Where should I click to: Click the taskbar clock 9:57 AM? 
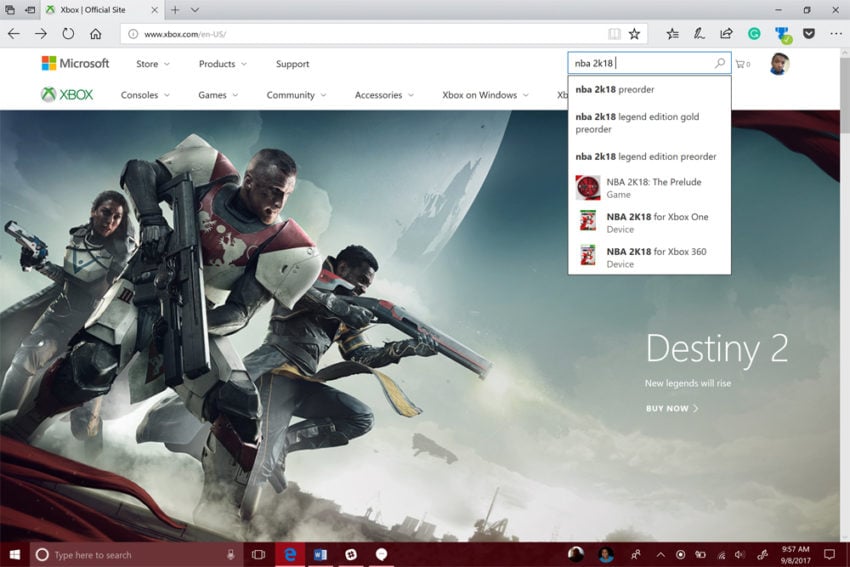tap(795, 555)
